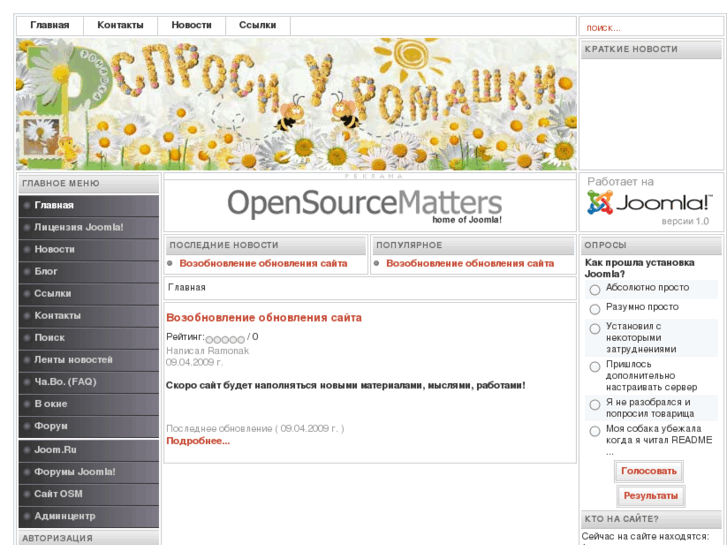The width and height of the screenshot is (727, 545).
Task: Choose the 'Разумно просто' radio button
Action: tap(594, 308)
